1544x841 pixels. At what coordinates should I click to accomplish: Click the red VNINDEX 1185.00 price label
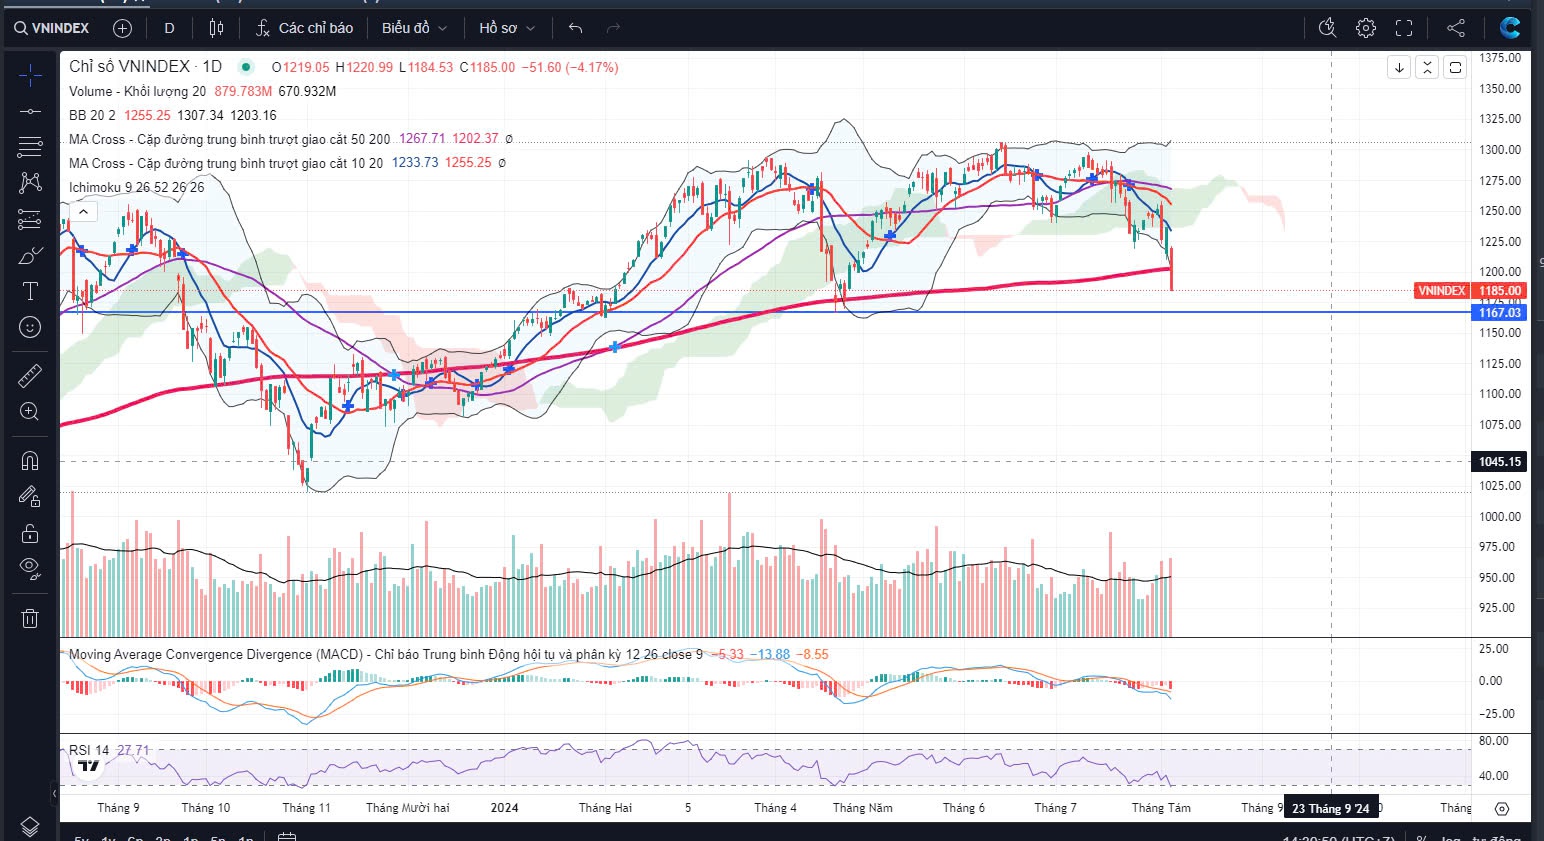tap(1470, 291)
